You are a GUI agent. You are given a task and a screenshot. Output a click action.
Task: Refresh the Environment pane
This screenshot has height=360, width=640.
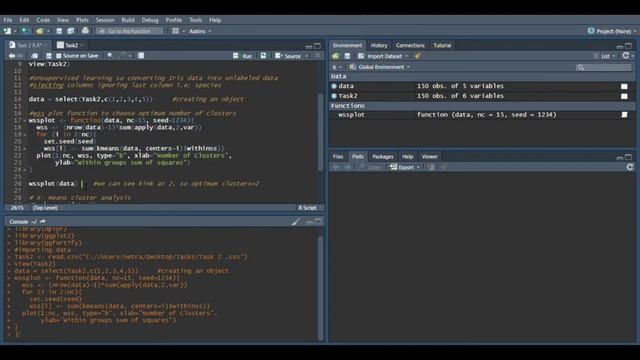click(x=626, y=56)
